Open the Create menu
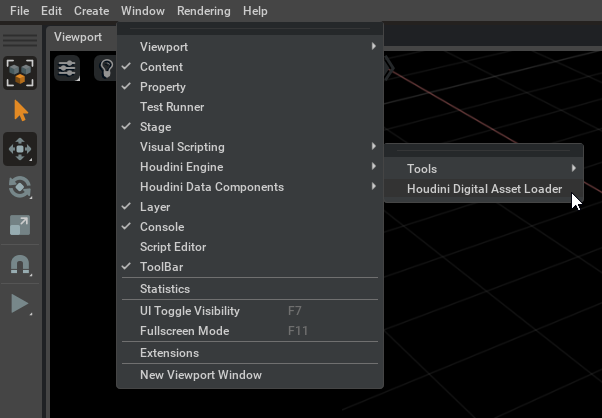 point(91,11)
